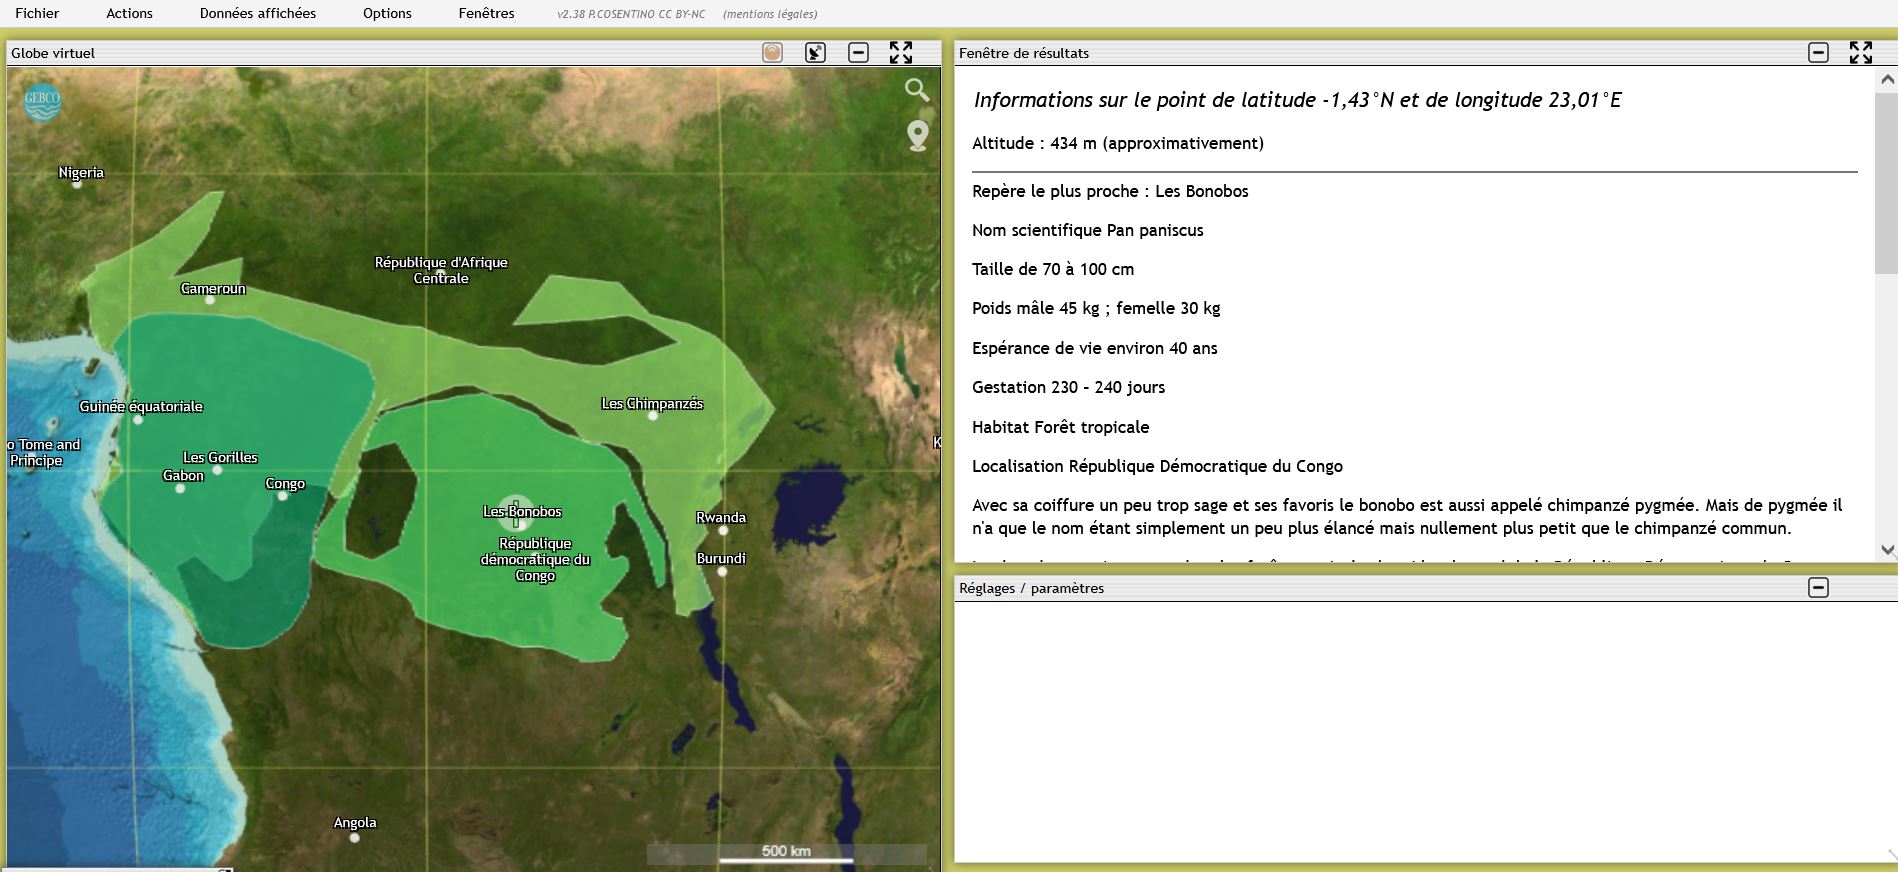Open the Données affichées menu
The height and width of the screenshot is (872, 1898).
[x=257, y=13]
